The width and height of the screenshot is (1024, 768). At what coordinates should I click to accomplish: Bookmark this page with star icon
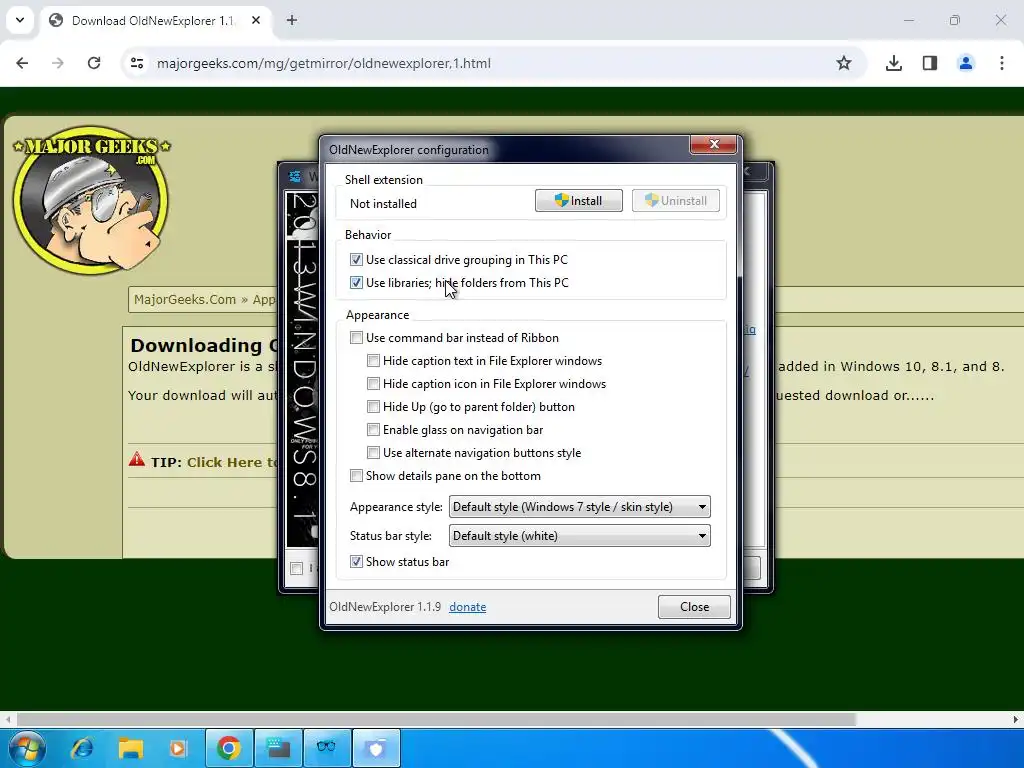[x=844, y=63]
